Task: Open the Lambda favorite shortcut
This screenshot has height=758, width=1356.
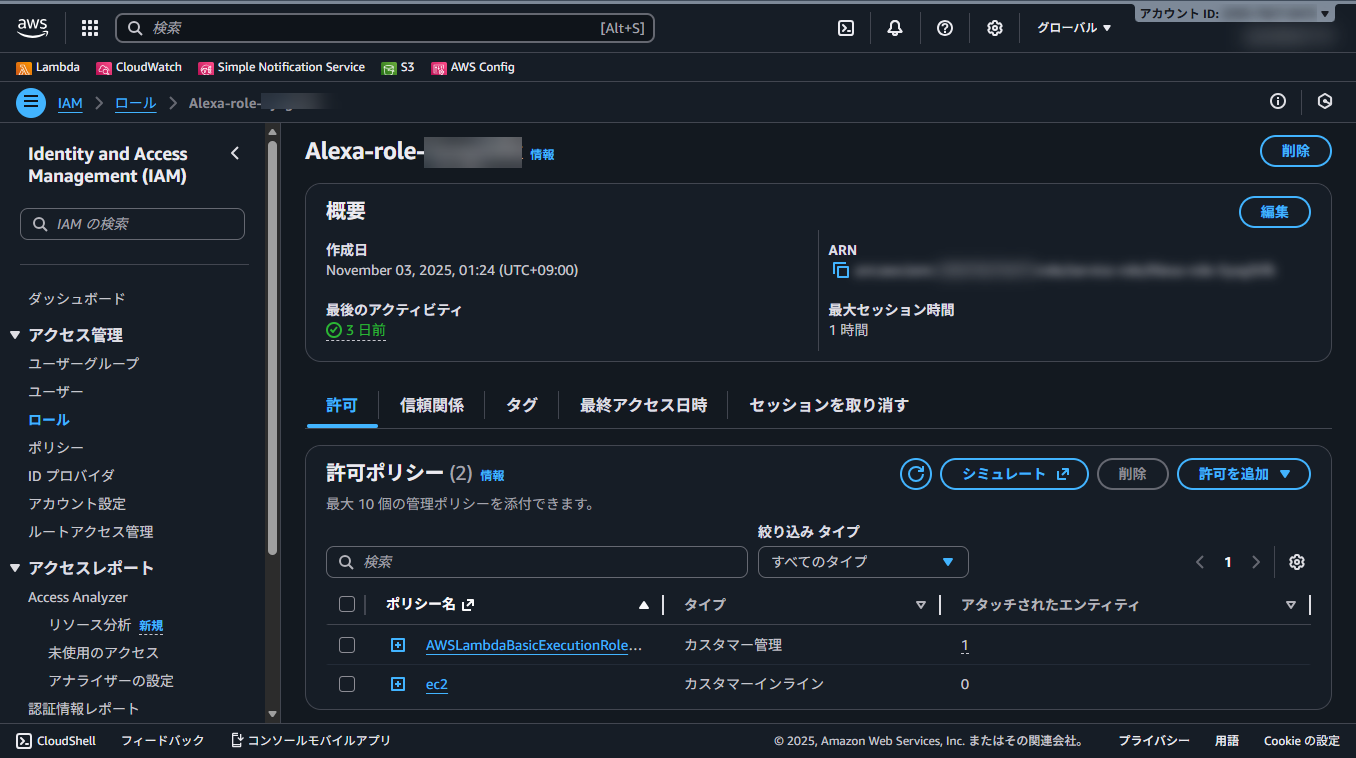Action: pos(49,67)
